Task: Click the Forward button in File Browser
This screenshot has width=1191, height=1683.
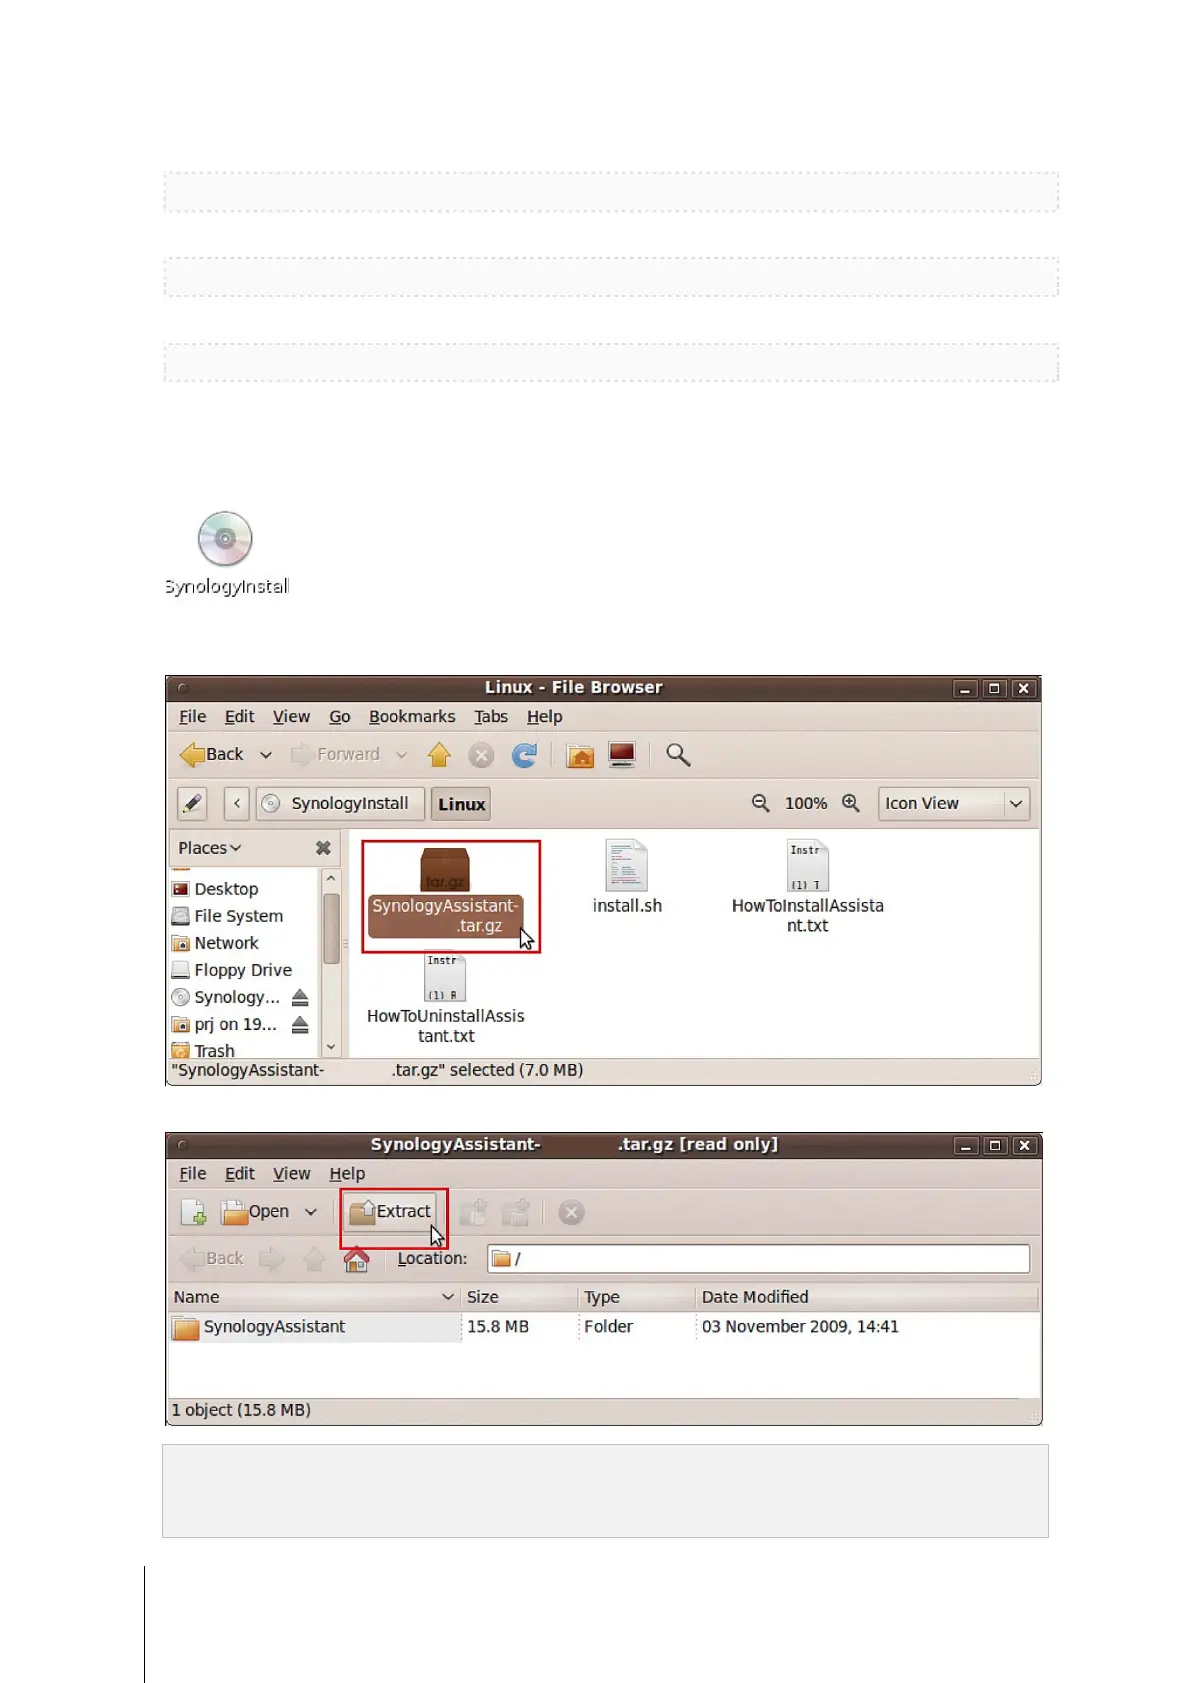Action: pyautogui.click(x=336, y=755)
